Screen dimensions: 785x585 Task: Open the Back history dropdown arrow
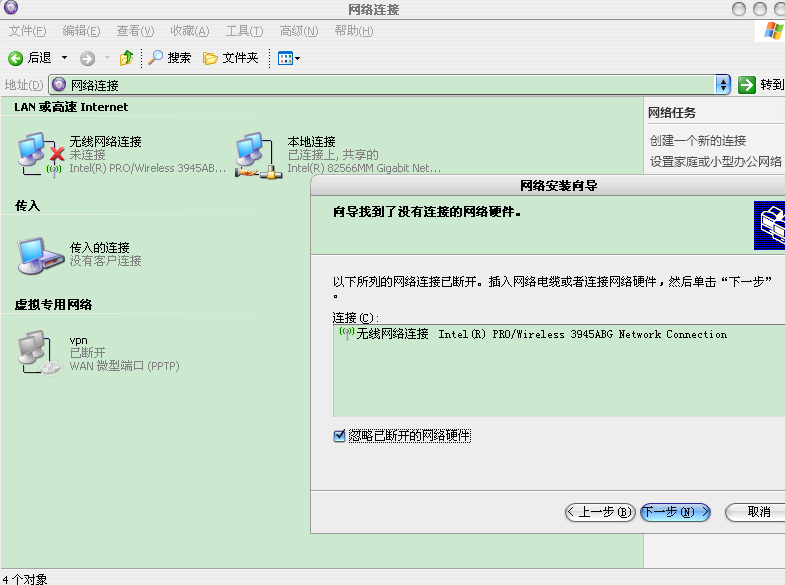64,58
